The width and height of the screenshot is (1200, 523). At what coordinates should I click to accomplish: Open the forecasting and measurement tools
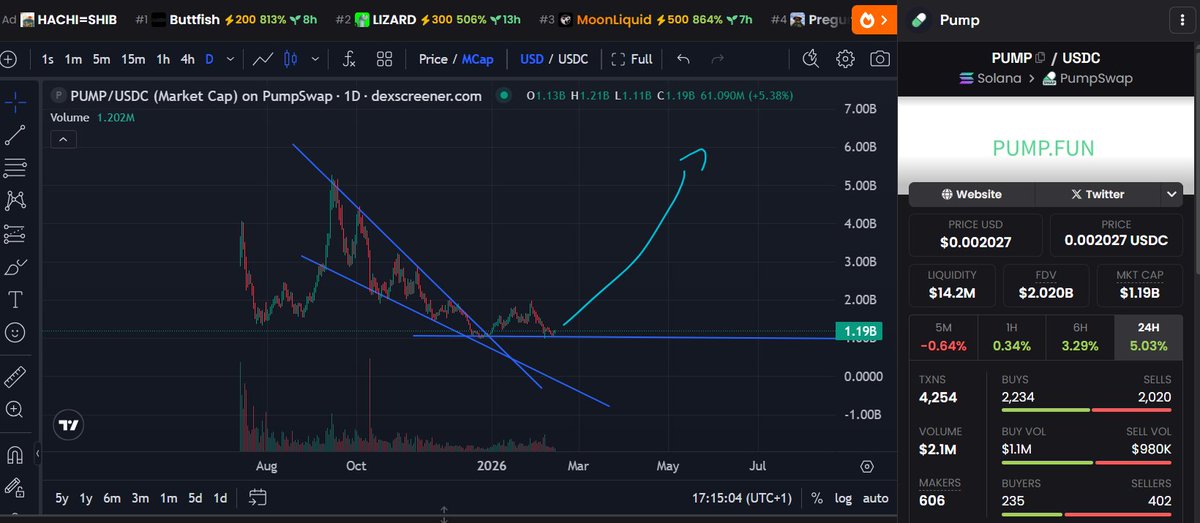tap(15, 233)
